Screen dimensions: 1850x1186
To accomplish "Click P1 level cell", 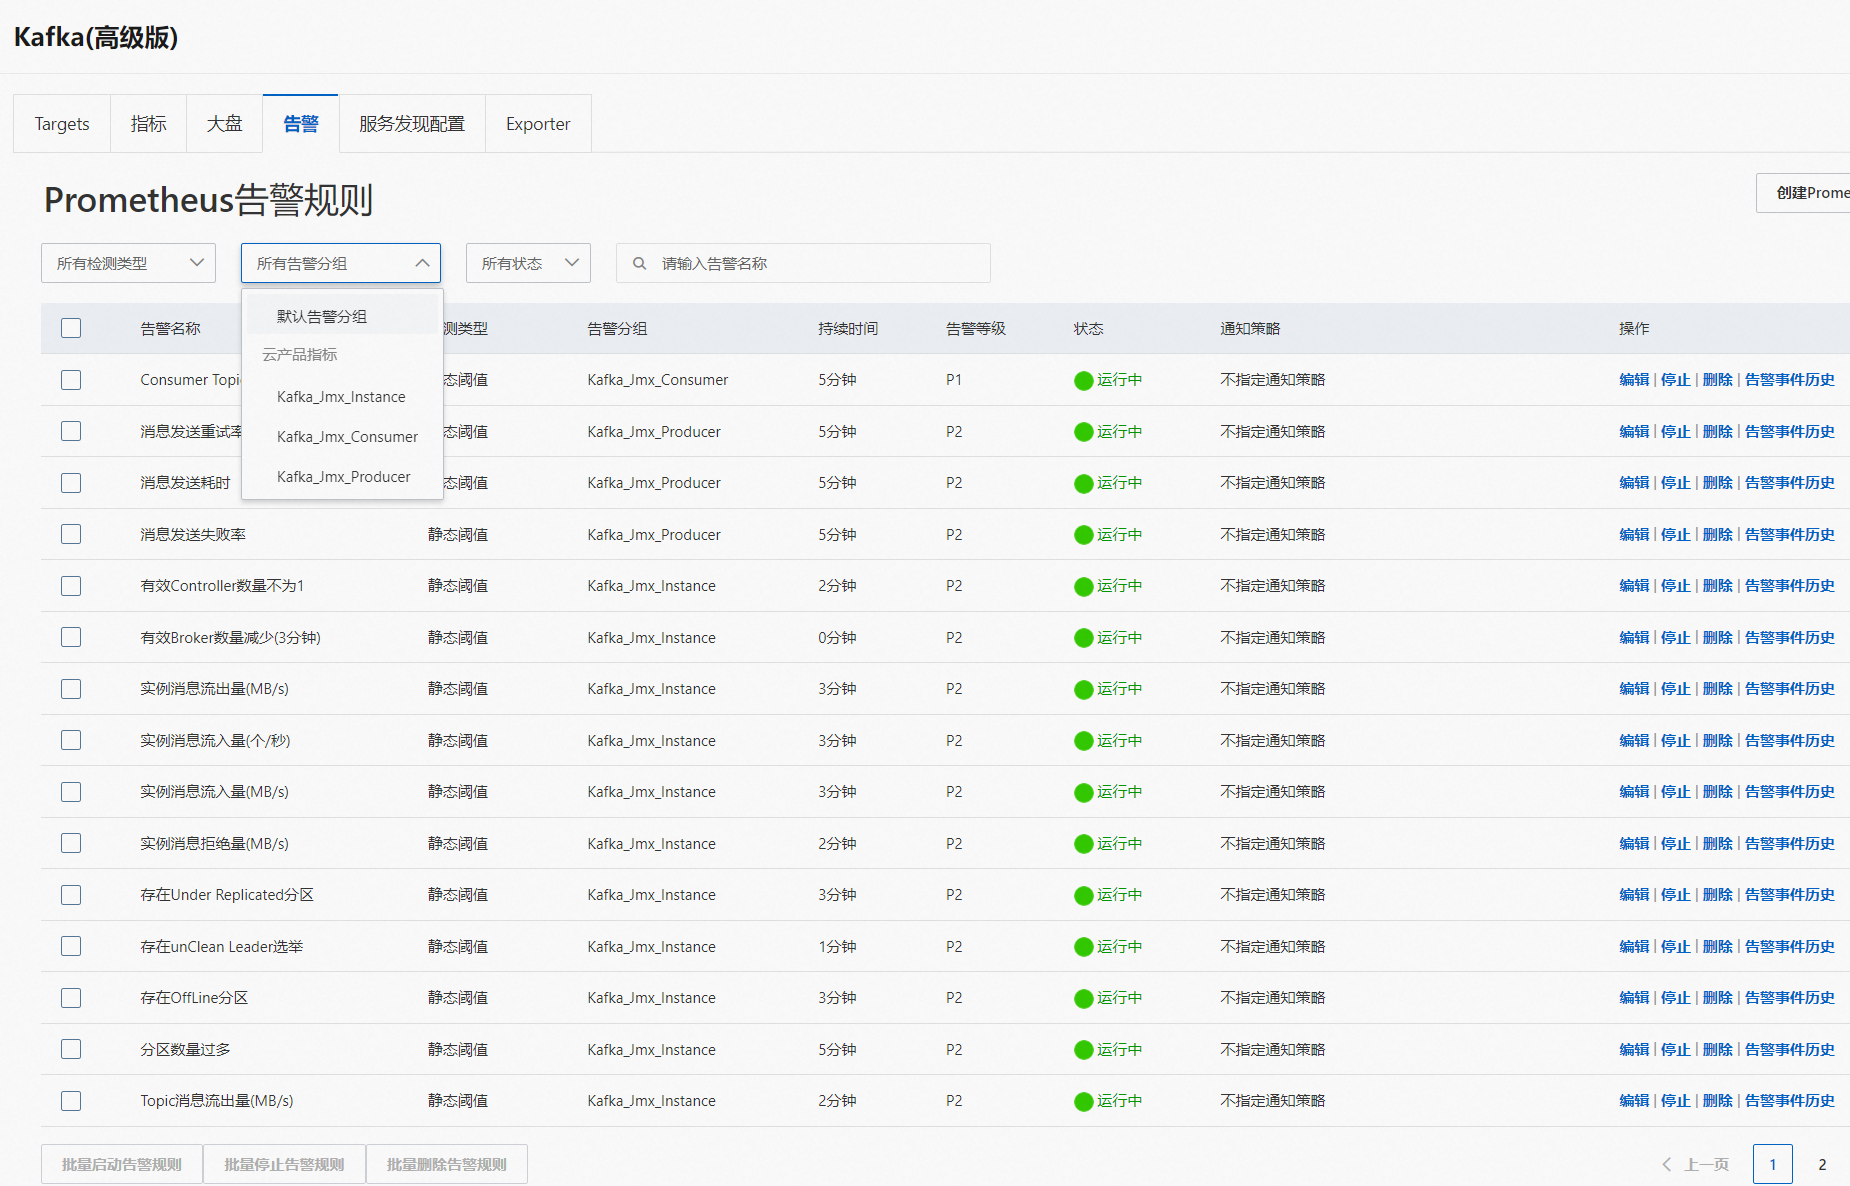I will (954, 380).
